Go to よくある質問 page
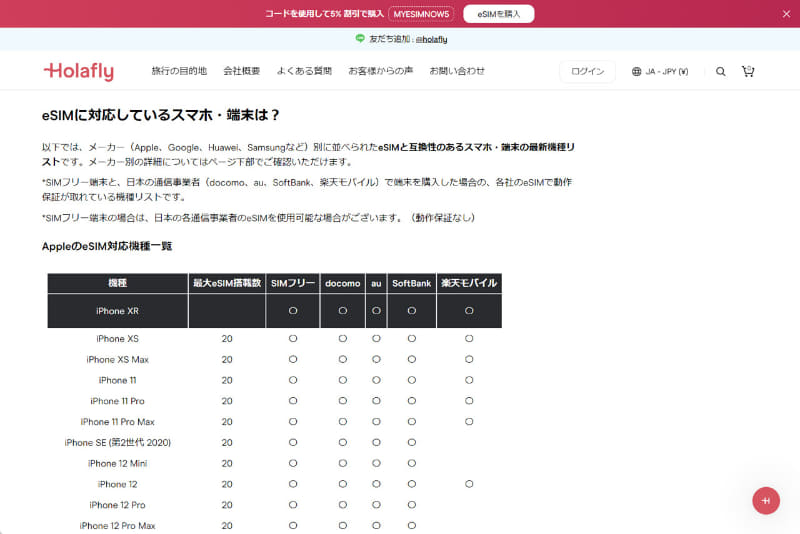The image size is (800, 534). (x=304, y=71)
